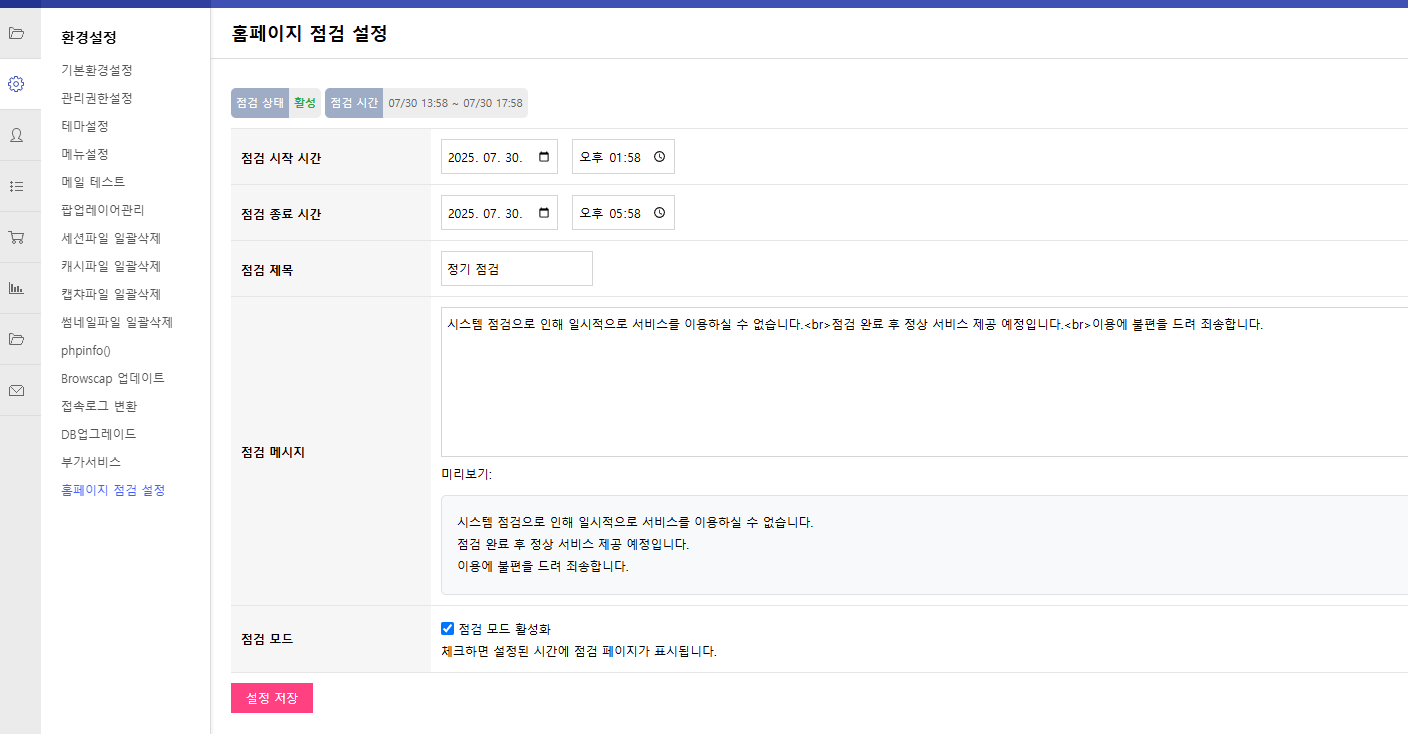Open the folder icon above the settings gear
This screenshot has height=734, width=1408.
tap(16, 33)
